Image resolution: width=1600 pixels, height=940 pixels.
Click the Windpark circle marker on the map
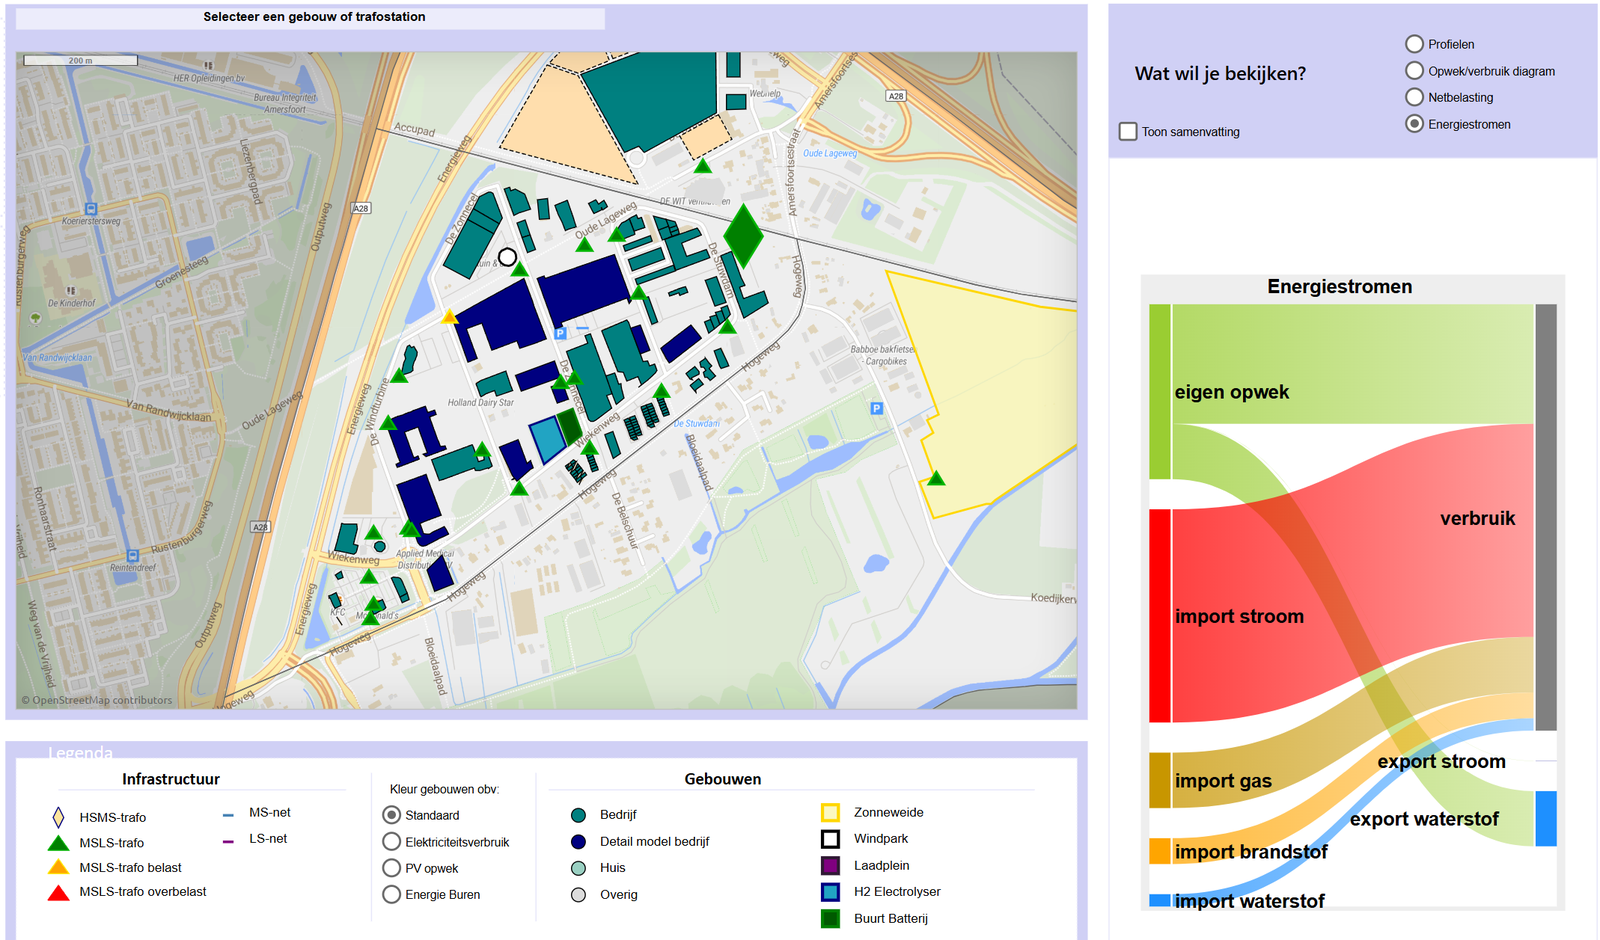(x=507, y=257)
